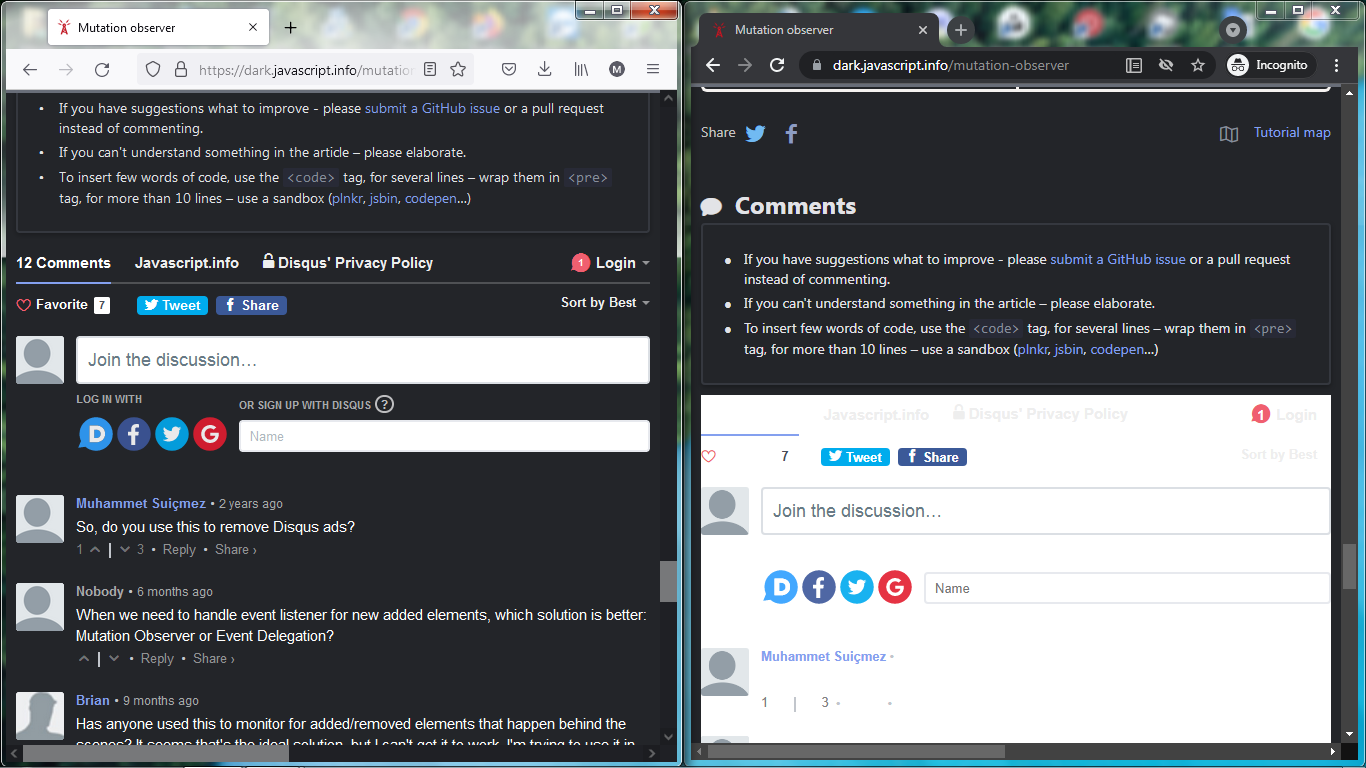Click the Firefox account avatar icon

(617, 70)
